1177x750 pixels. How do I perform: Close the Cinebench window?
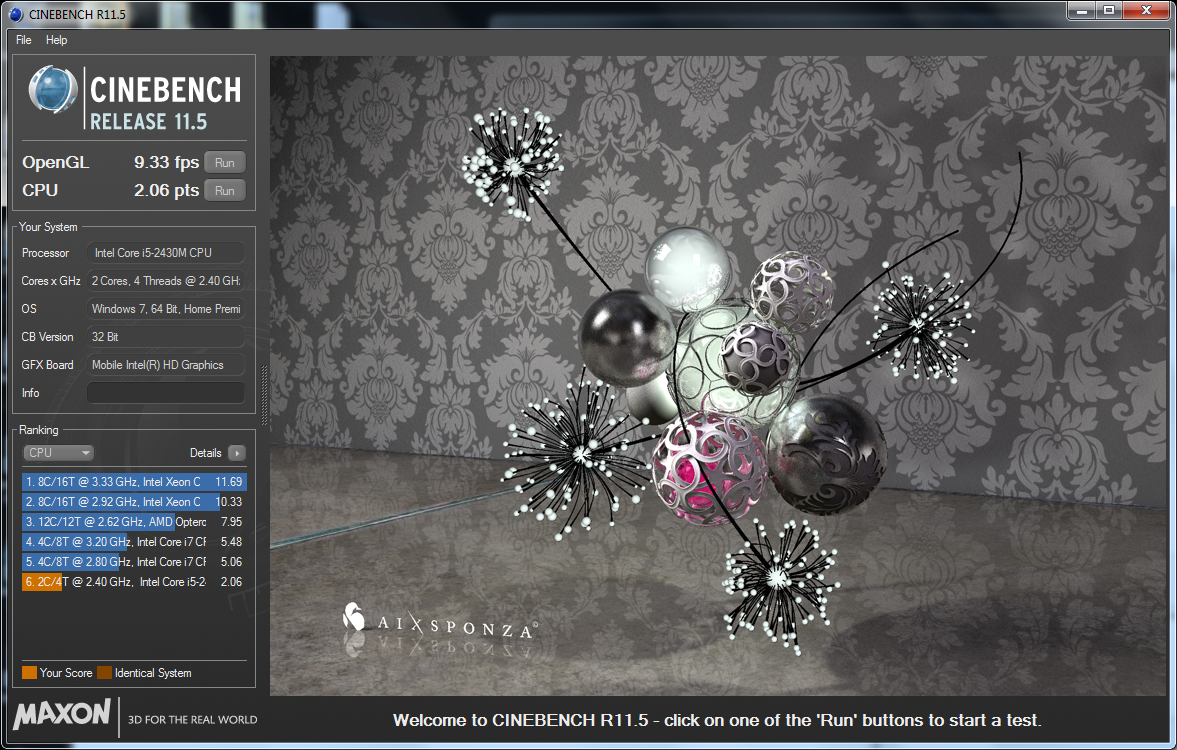click(1146, 11)
